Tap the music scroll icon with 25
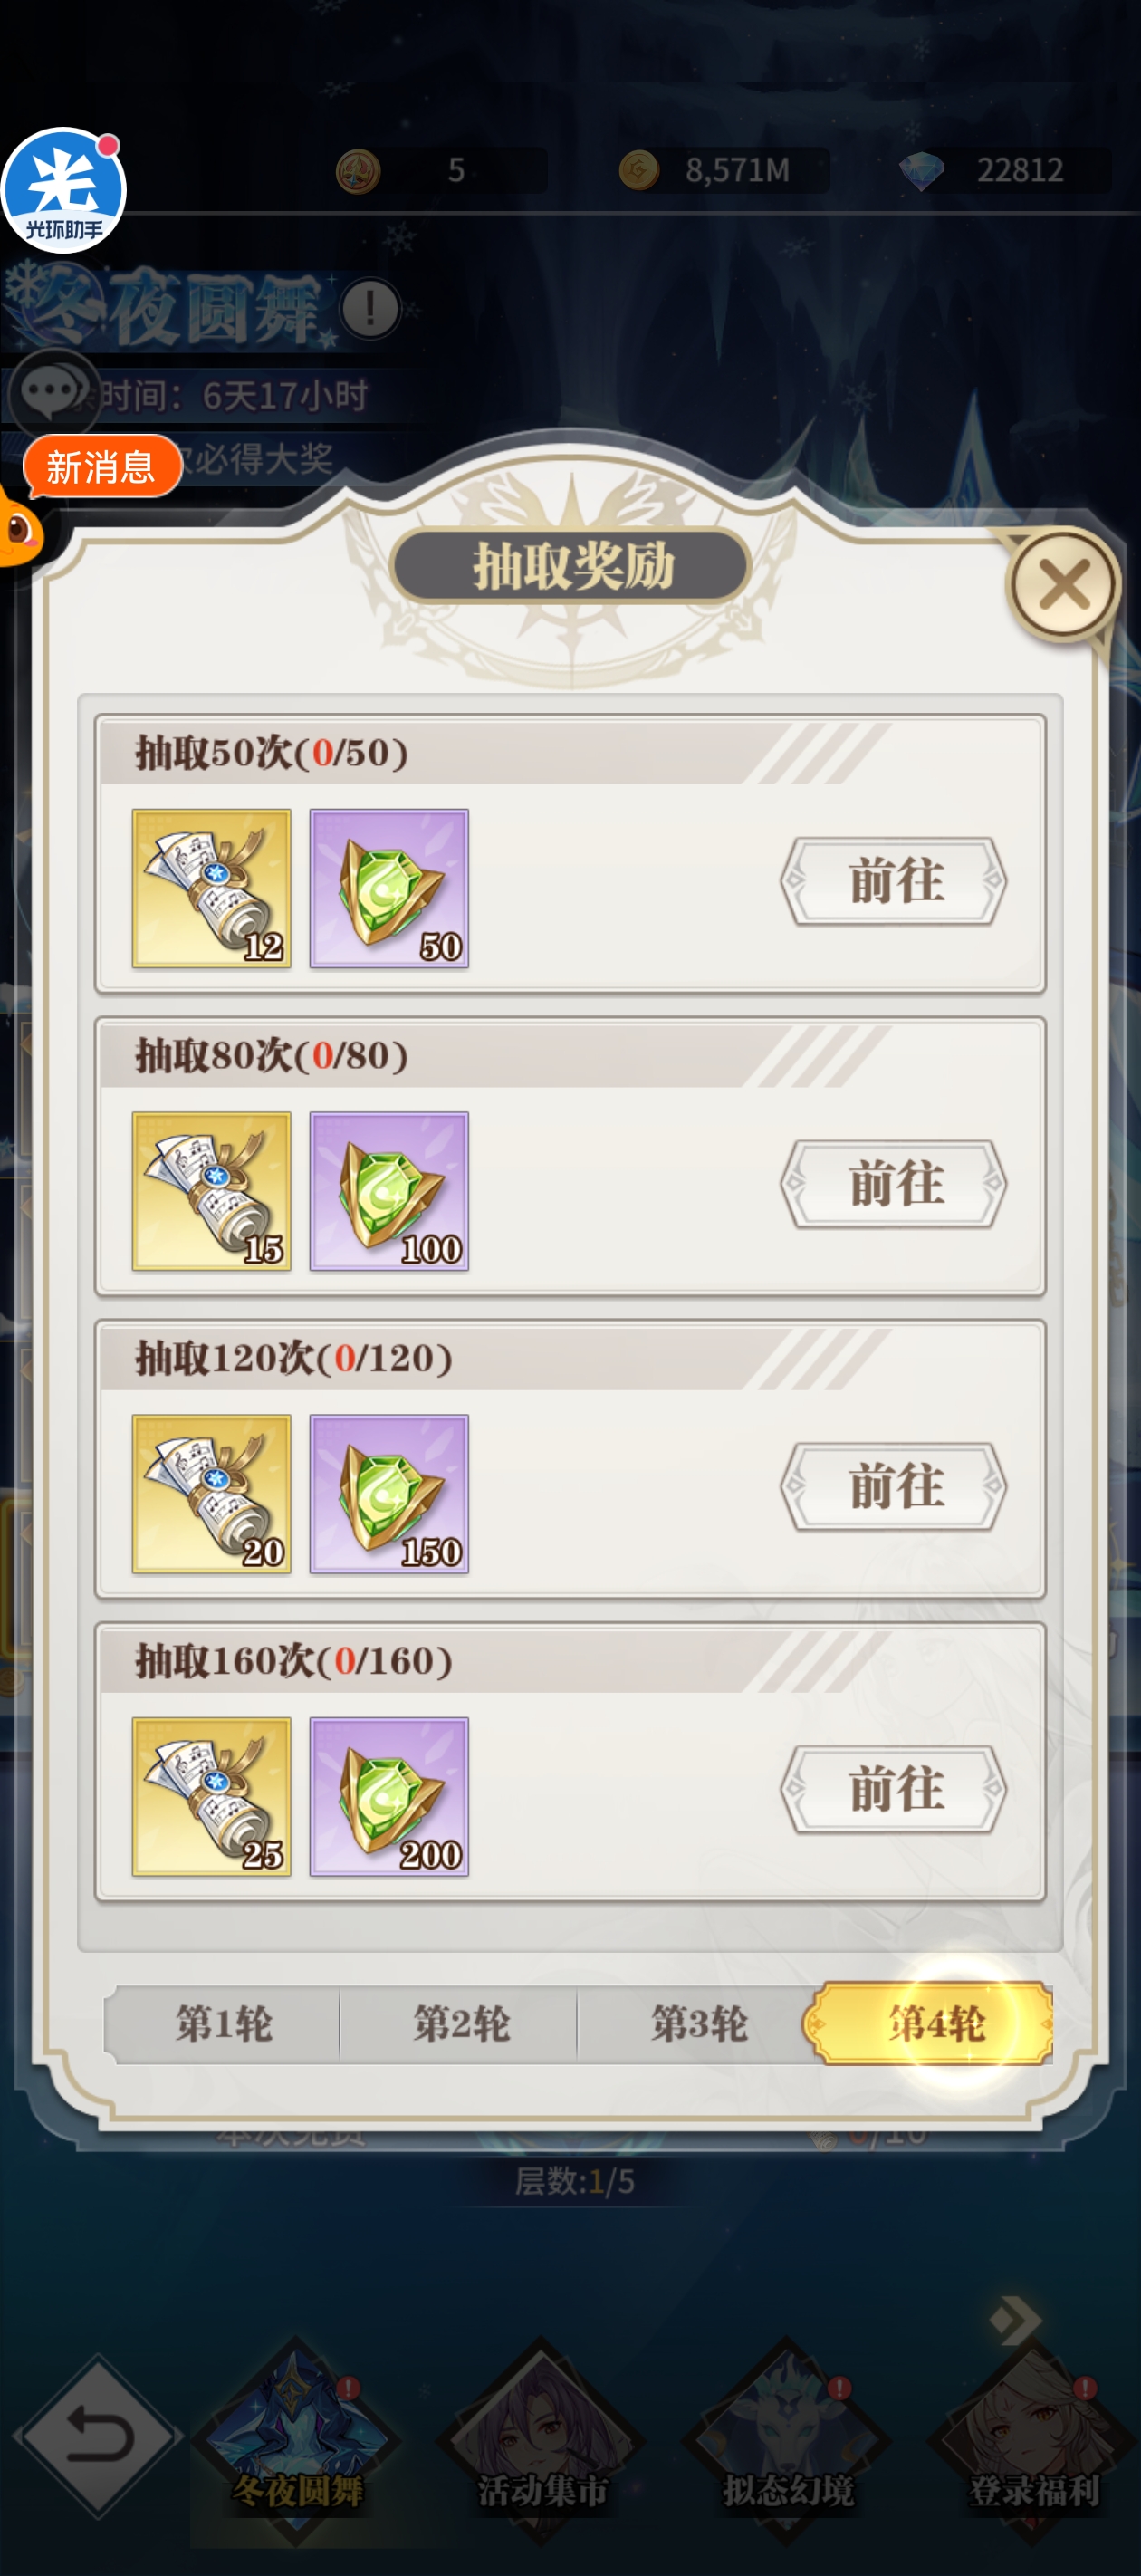 click(x=211, y=1797)
